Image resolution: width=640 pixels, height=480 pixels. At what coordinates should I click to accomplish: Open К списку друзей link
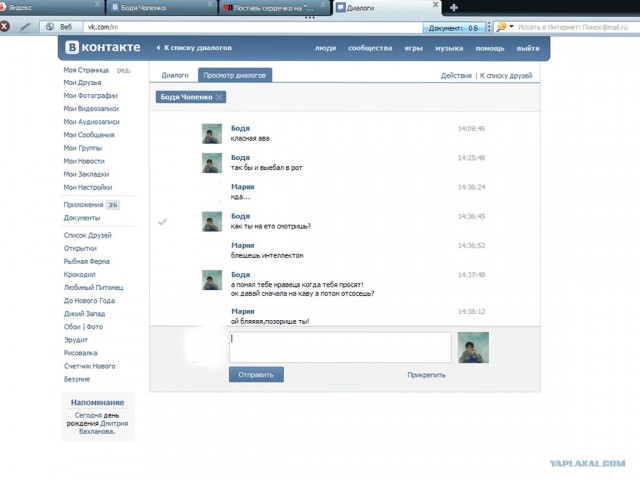506,76
